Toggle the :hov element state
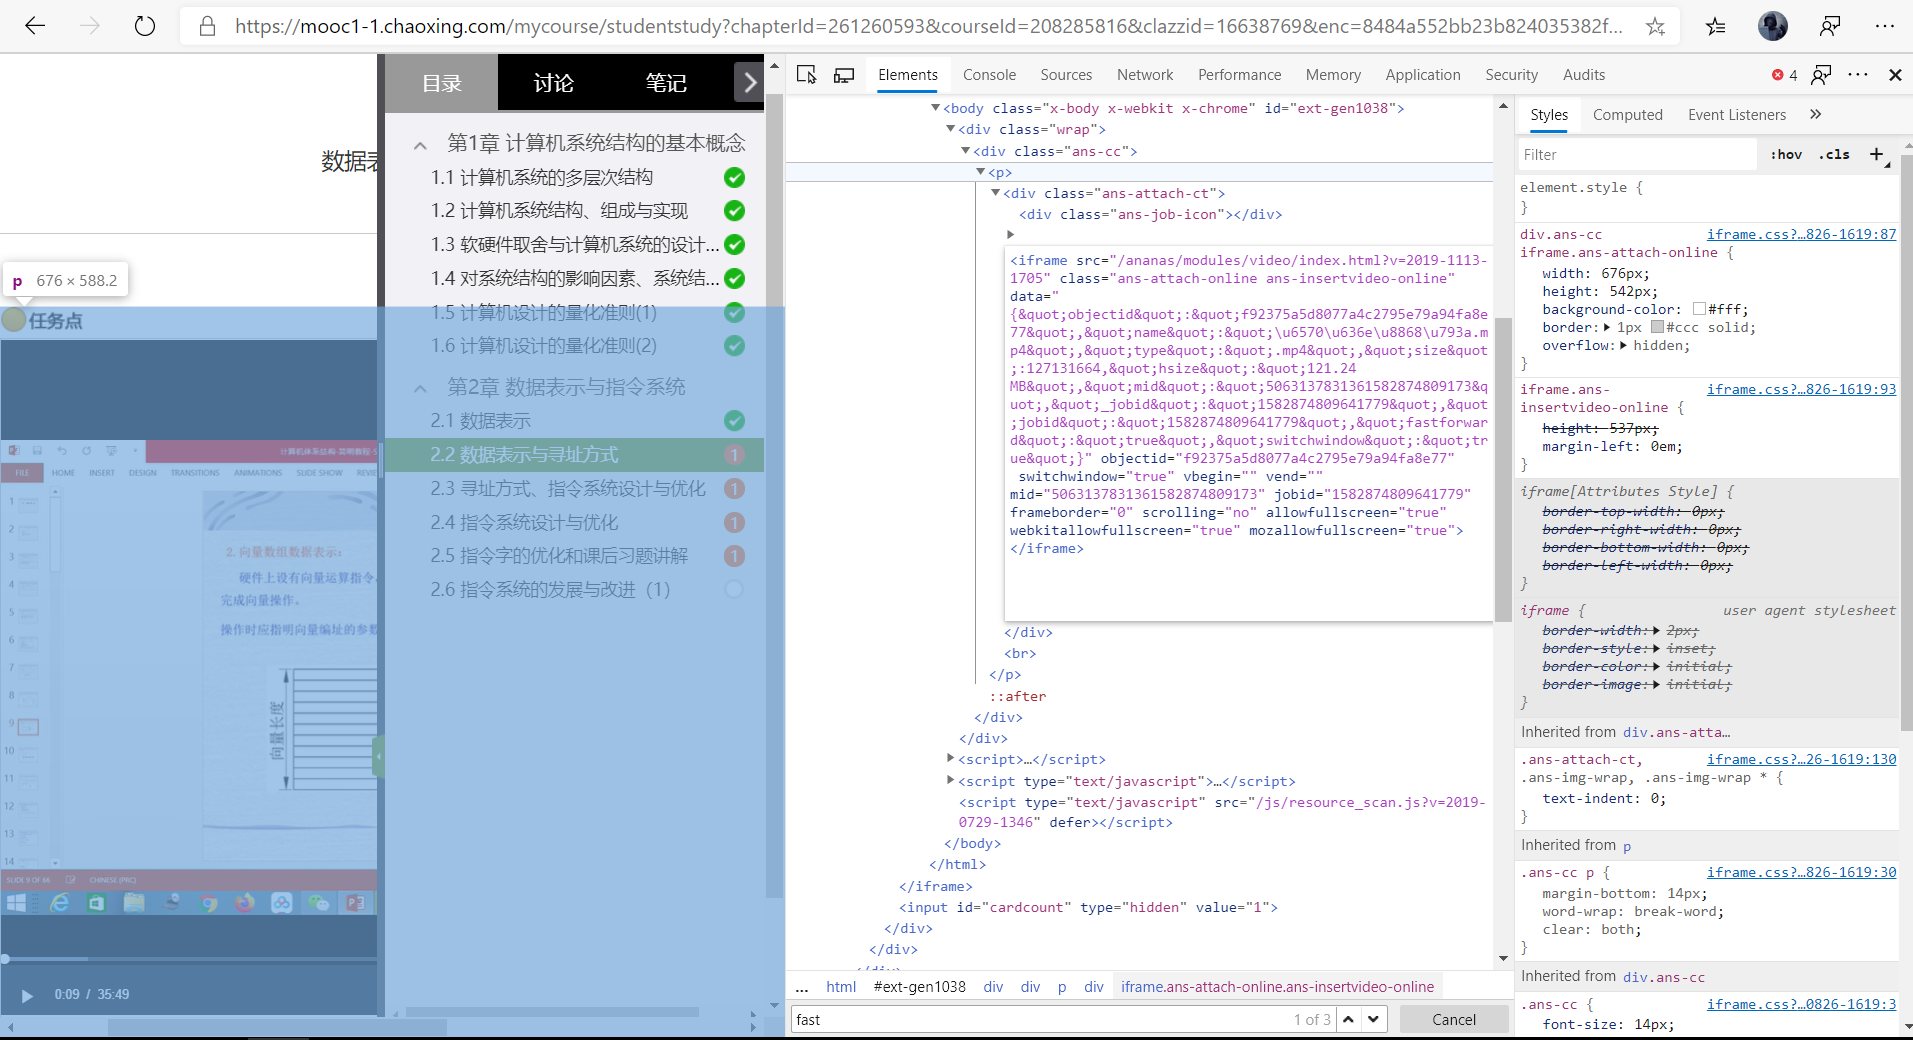This screenshot has height=1040, width=1913. (1786, 154)
